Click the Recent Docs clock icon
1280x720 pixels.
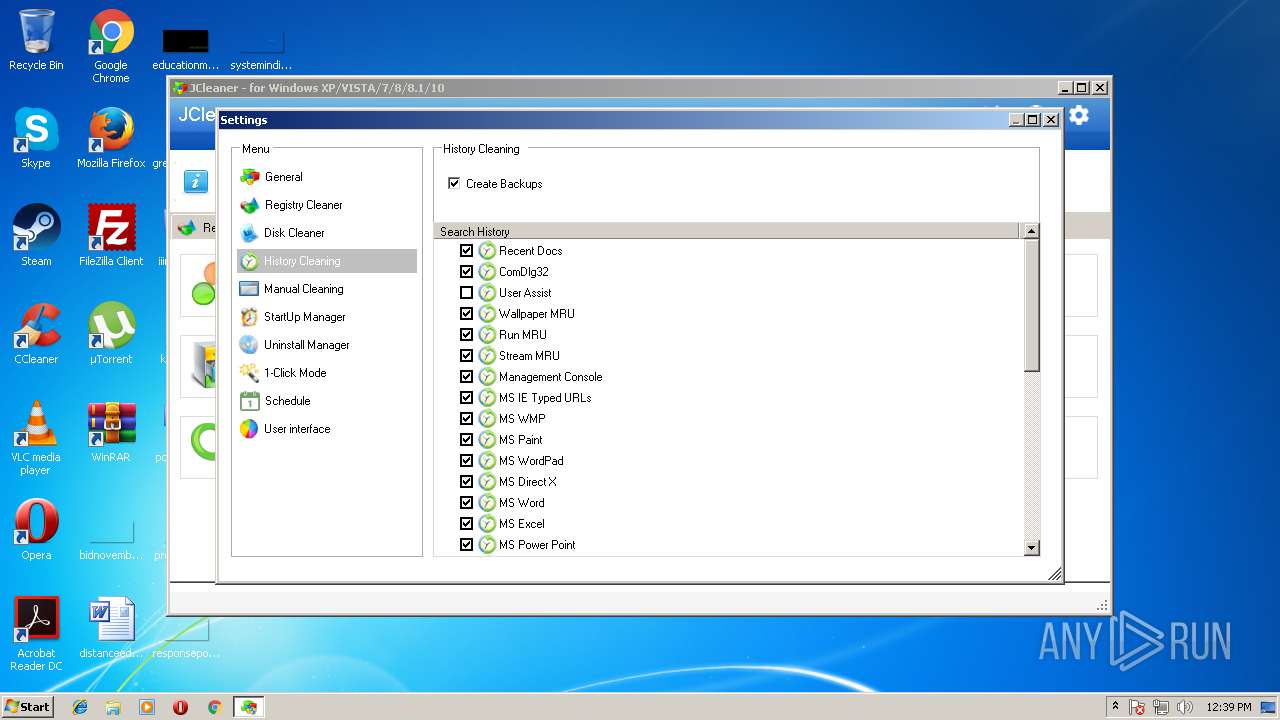click(x=487, y=251)
